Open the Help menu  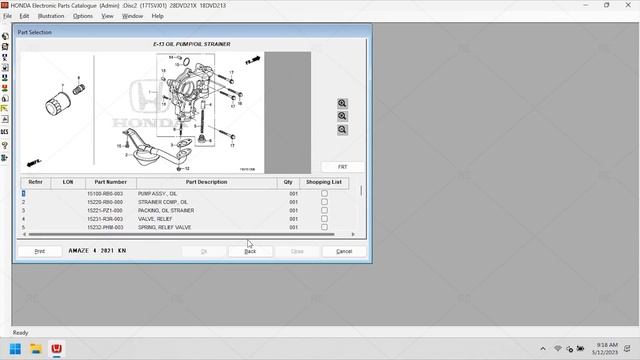[x=158, y=16]
